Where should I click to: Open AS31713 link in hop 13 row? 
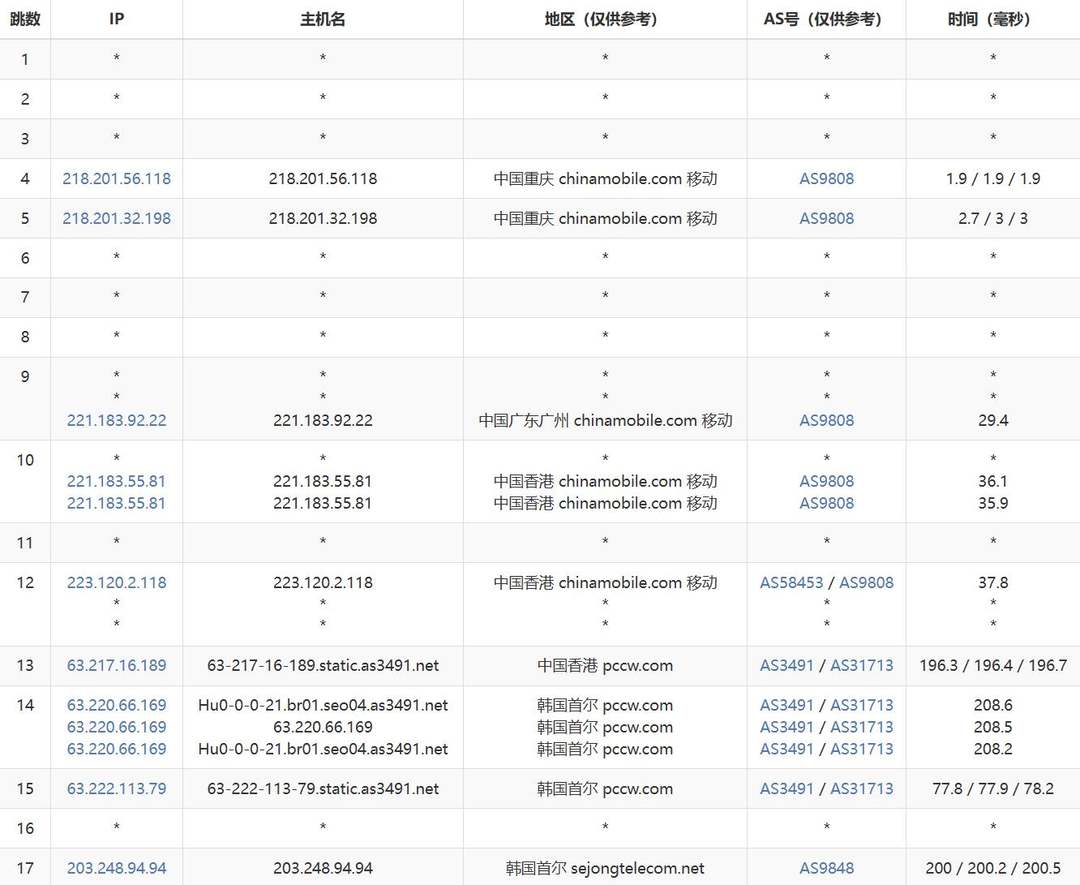862,665
